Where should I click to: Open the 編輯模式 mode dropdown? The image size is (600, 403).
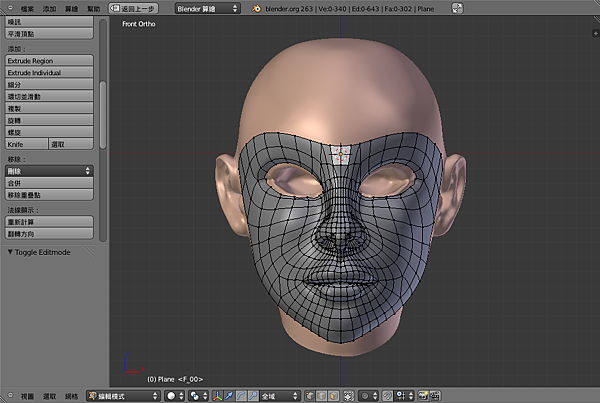123,396
